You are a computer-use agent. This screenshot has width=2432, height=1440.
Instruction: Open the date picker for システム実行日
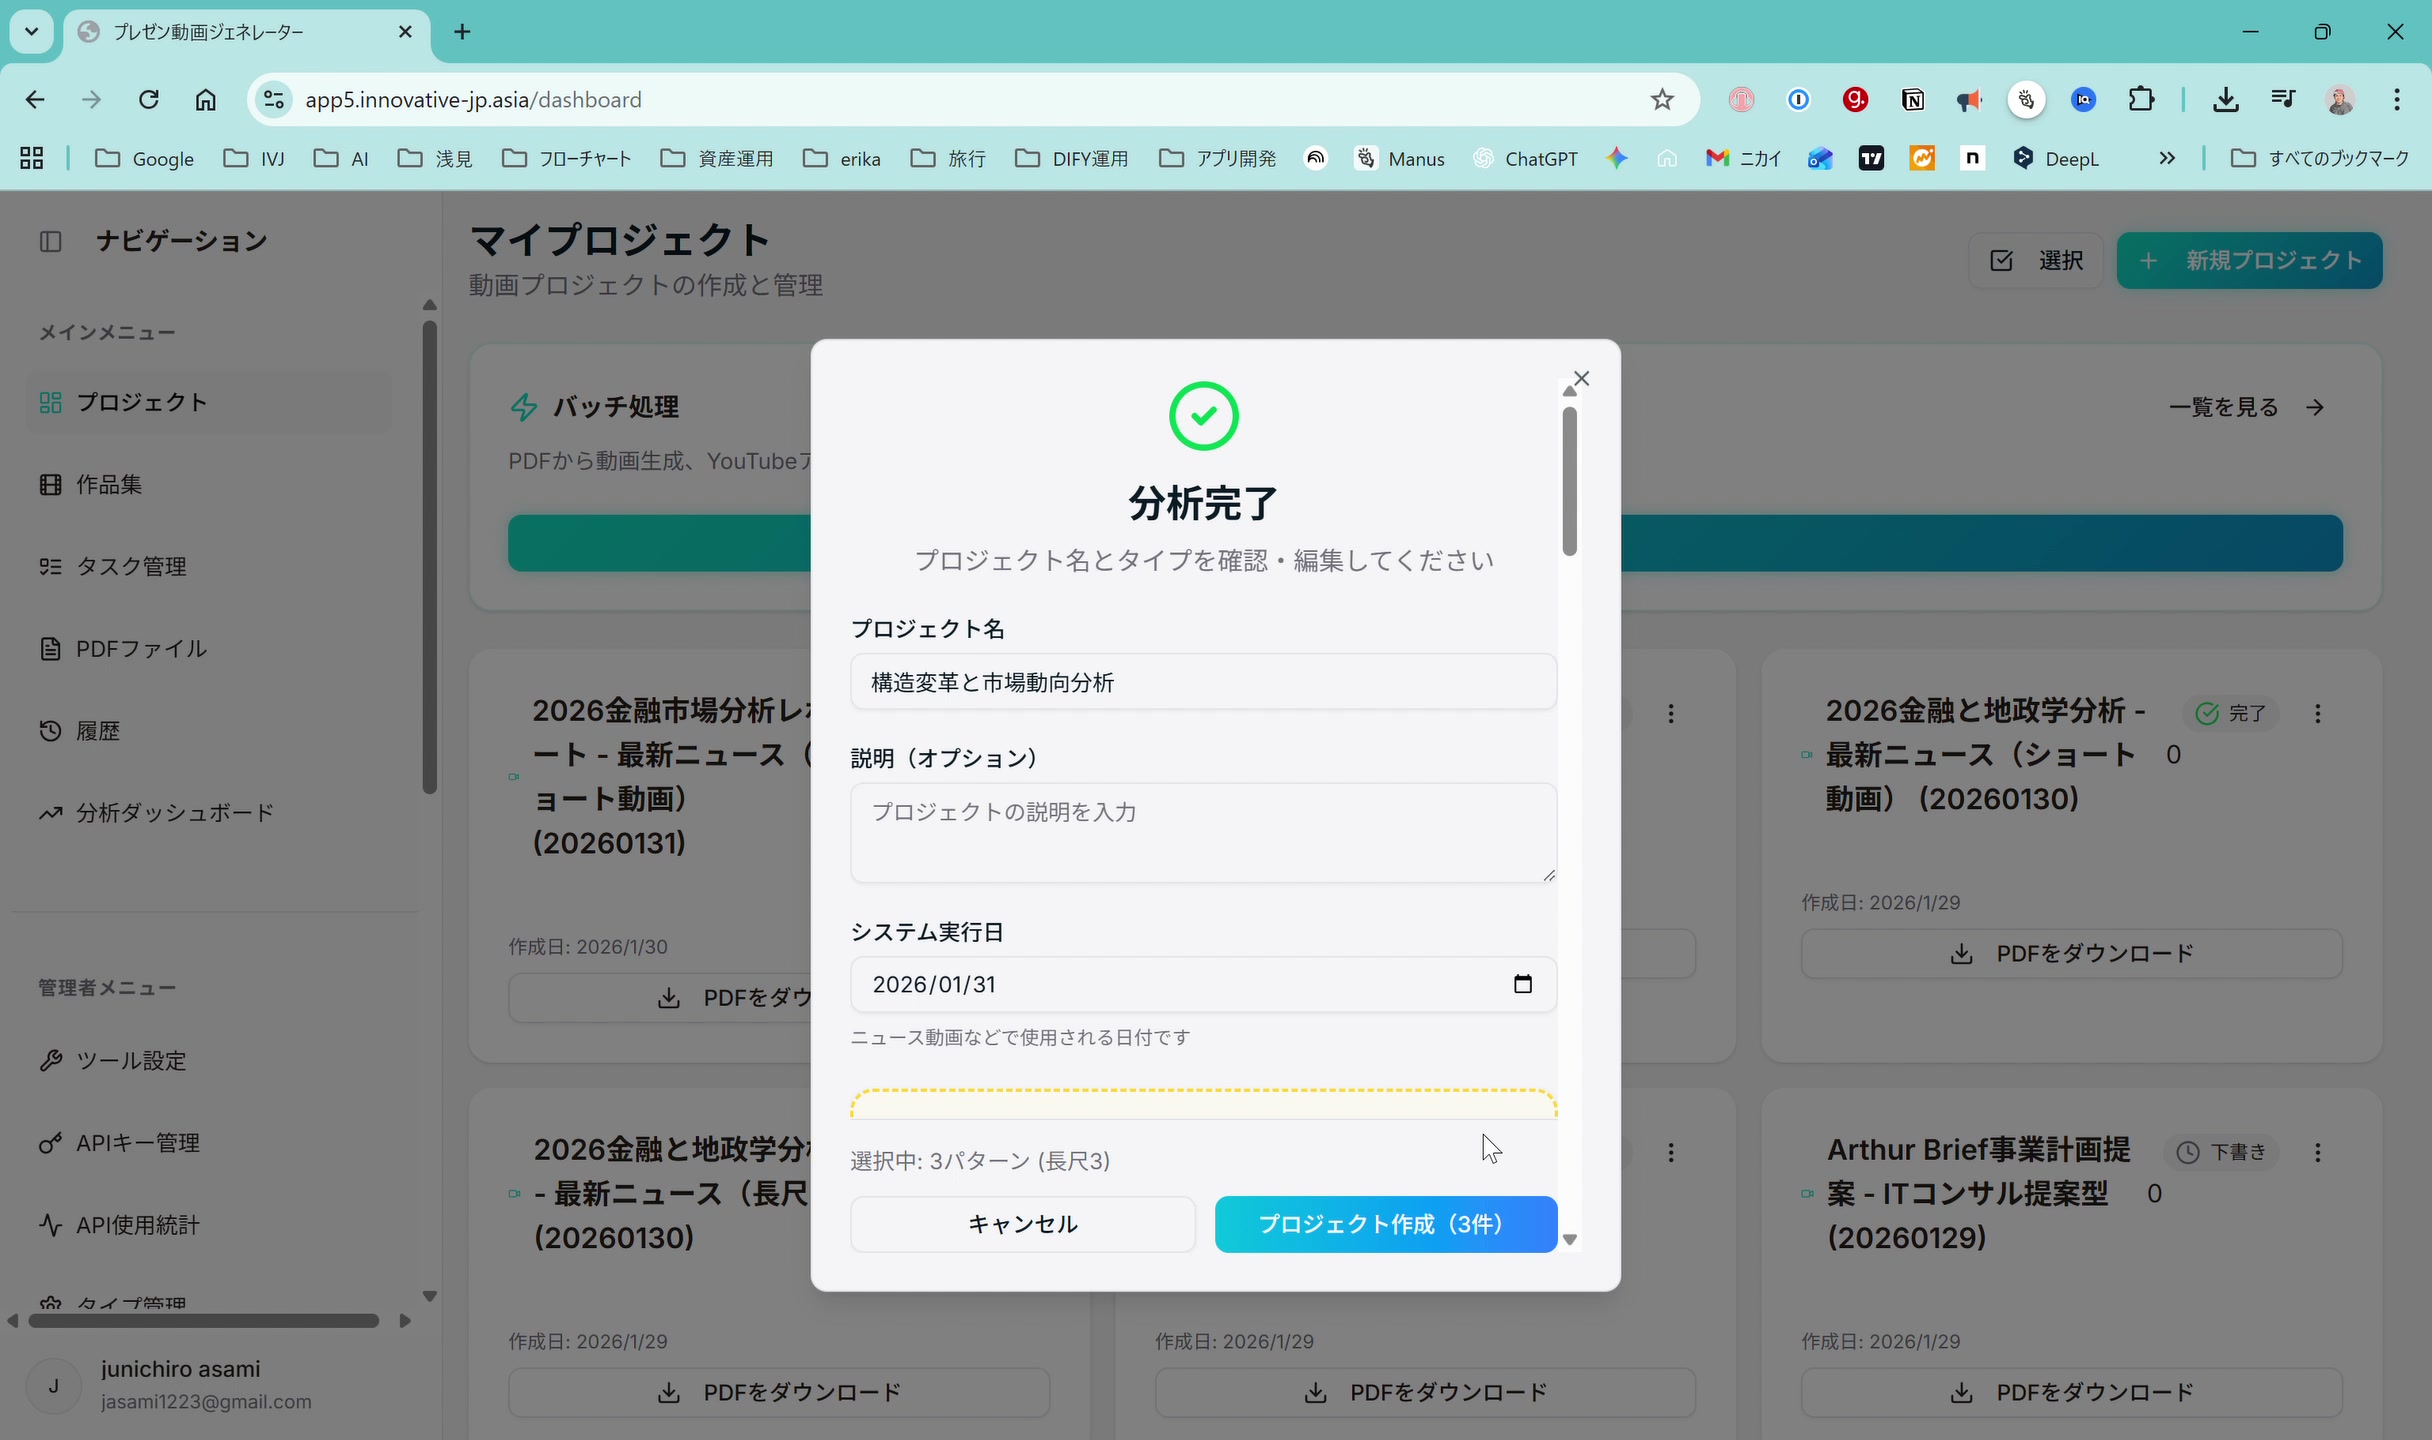pyautogui.click(x=1522, y=984)
